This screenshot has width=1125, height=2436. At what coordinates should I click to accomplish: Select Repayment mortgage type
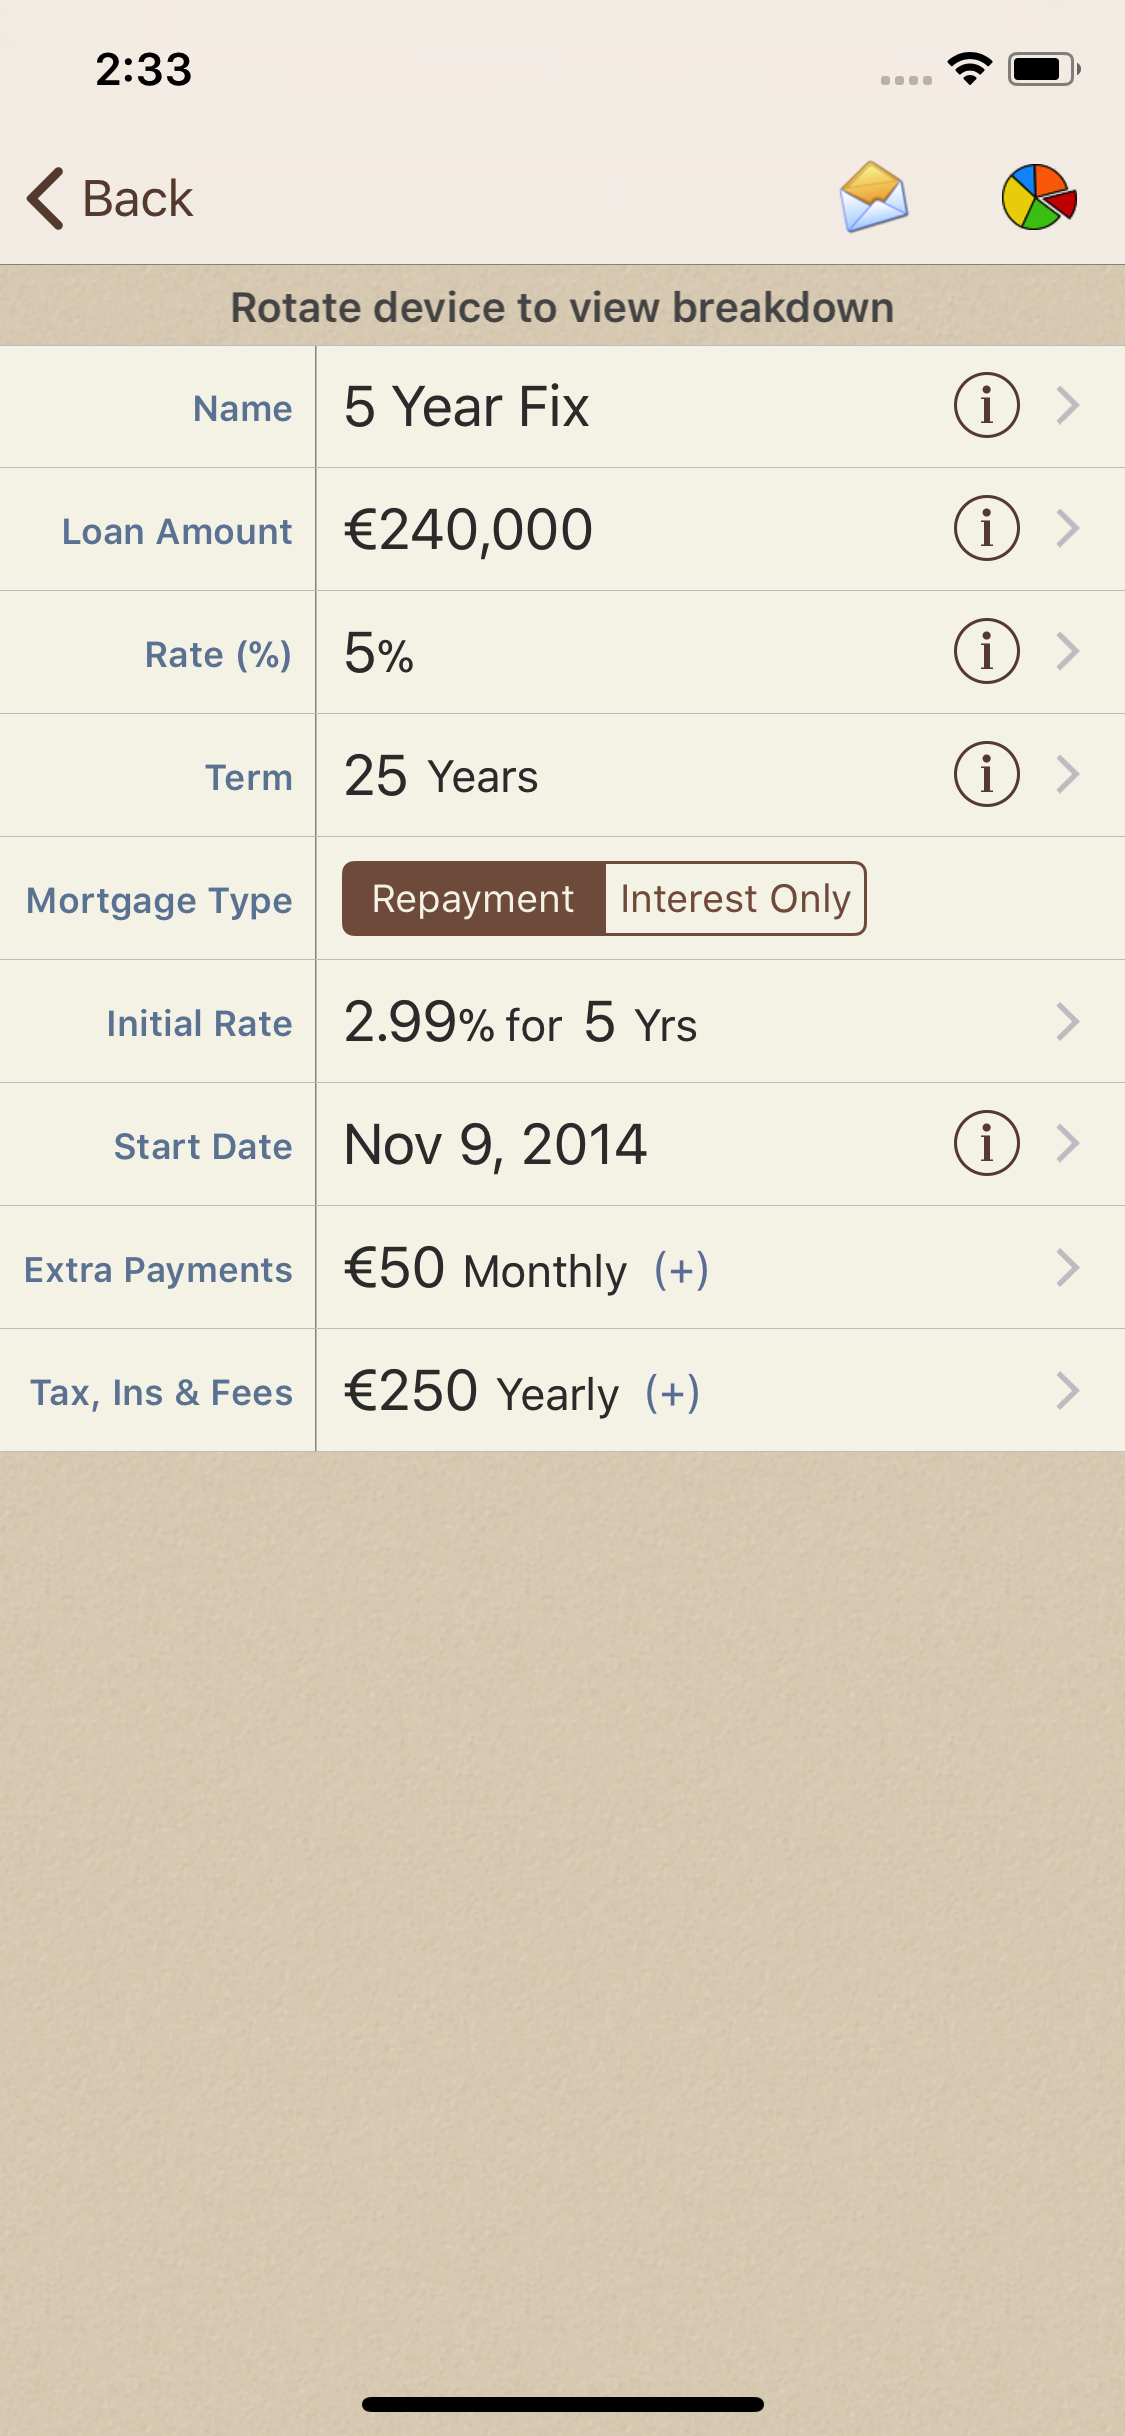(x=474, y=899)
